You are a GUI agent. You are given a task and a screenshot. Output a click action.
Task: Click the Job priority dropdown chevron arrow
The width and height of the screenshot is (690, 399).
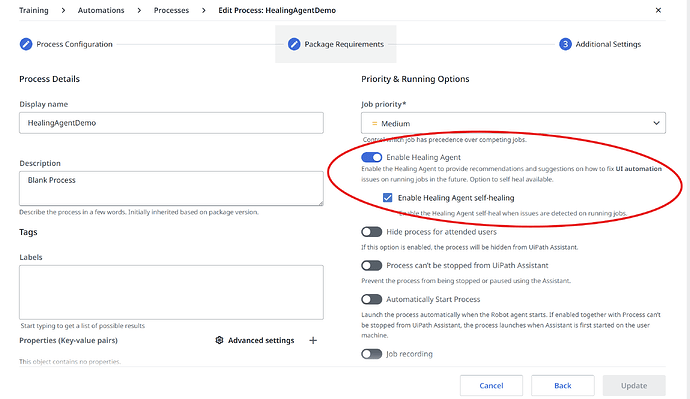(x=656, y=123)
